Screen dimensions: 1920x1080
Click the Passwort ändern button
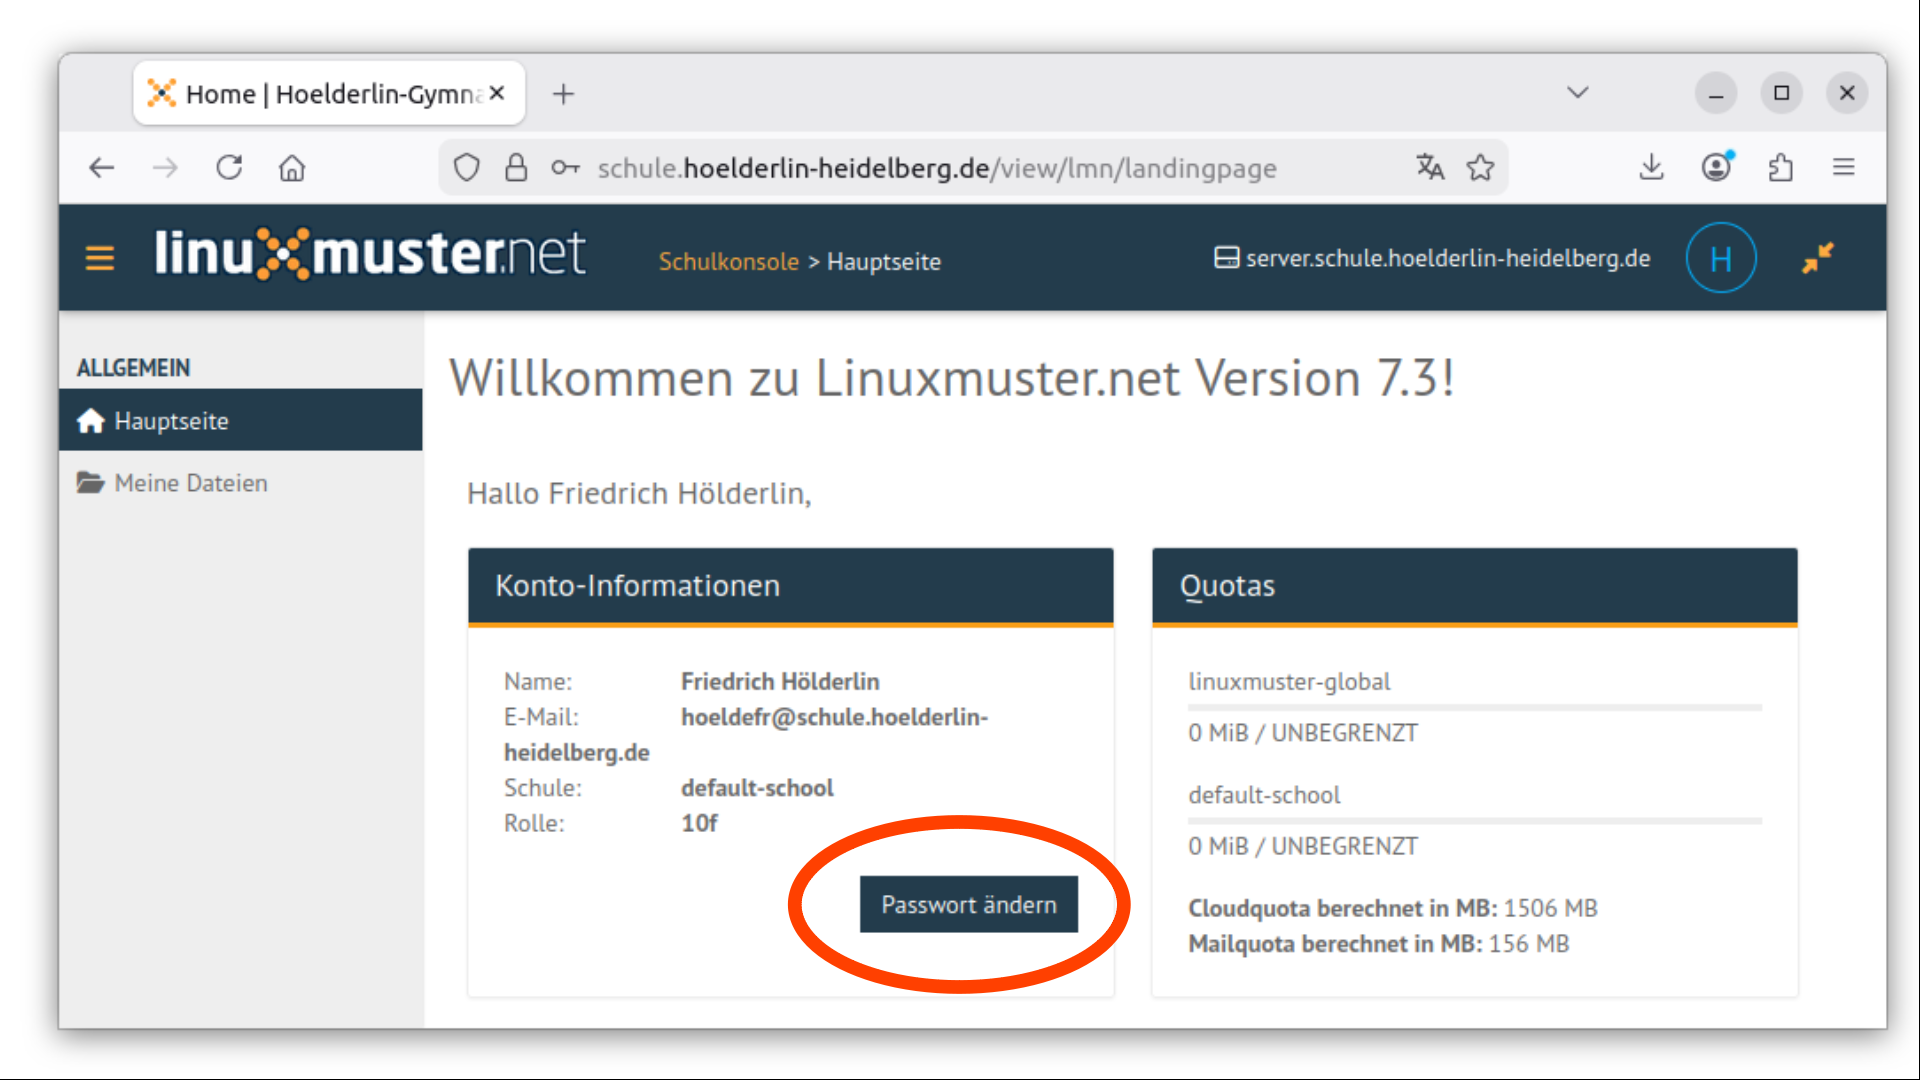968,904
